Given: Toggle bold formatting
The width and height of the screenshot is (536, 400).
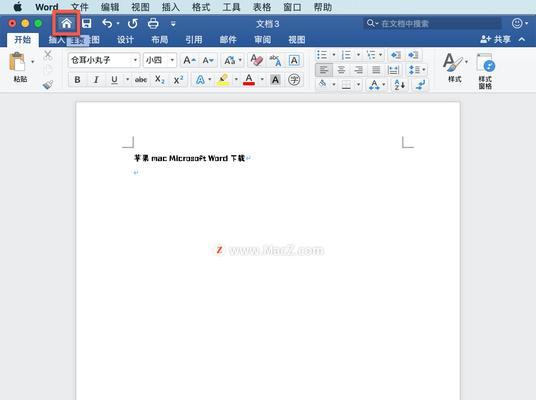Looking at the screenshot, I should (78, 80).
